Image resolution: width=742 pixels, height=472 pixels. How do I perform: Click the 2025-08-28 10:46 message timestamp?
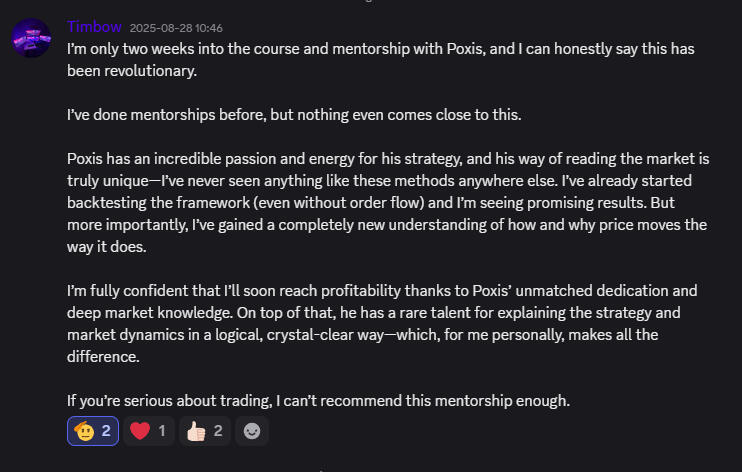[176, 28]
